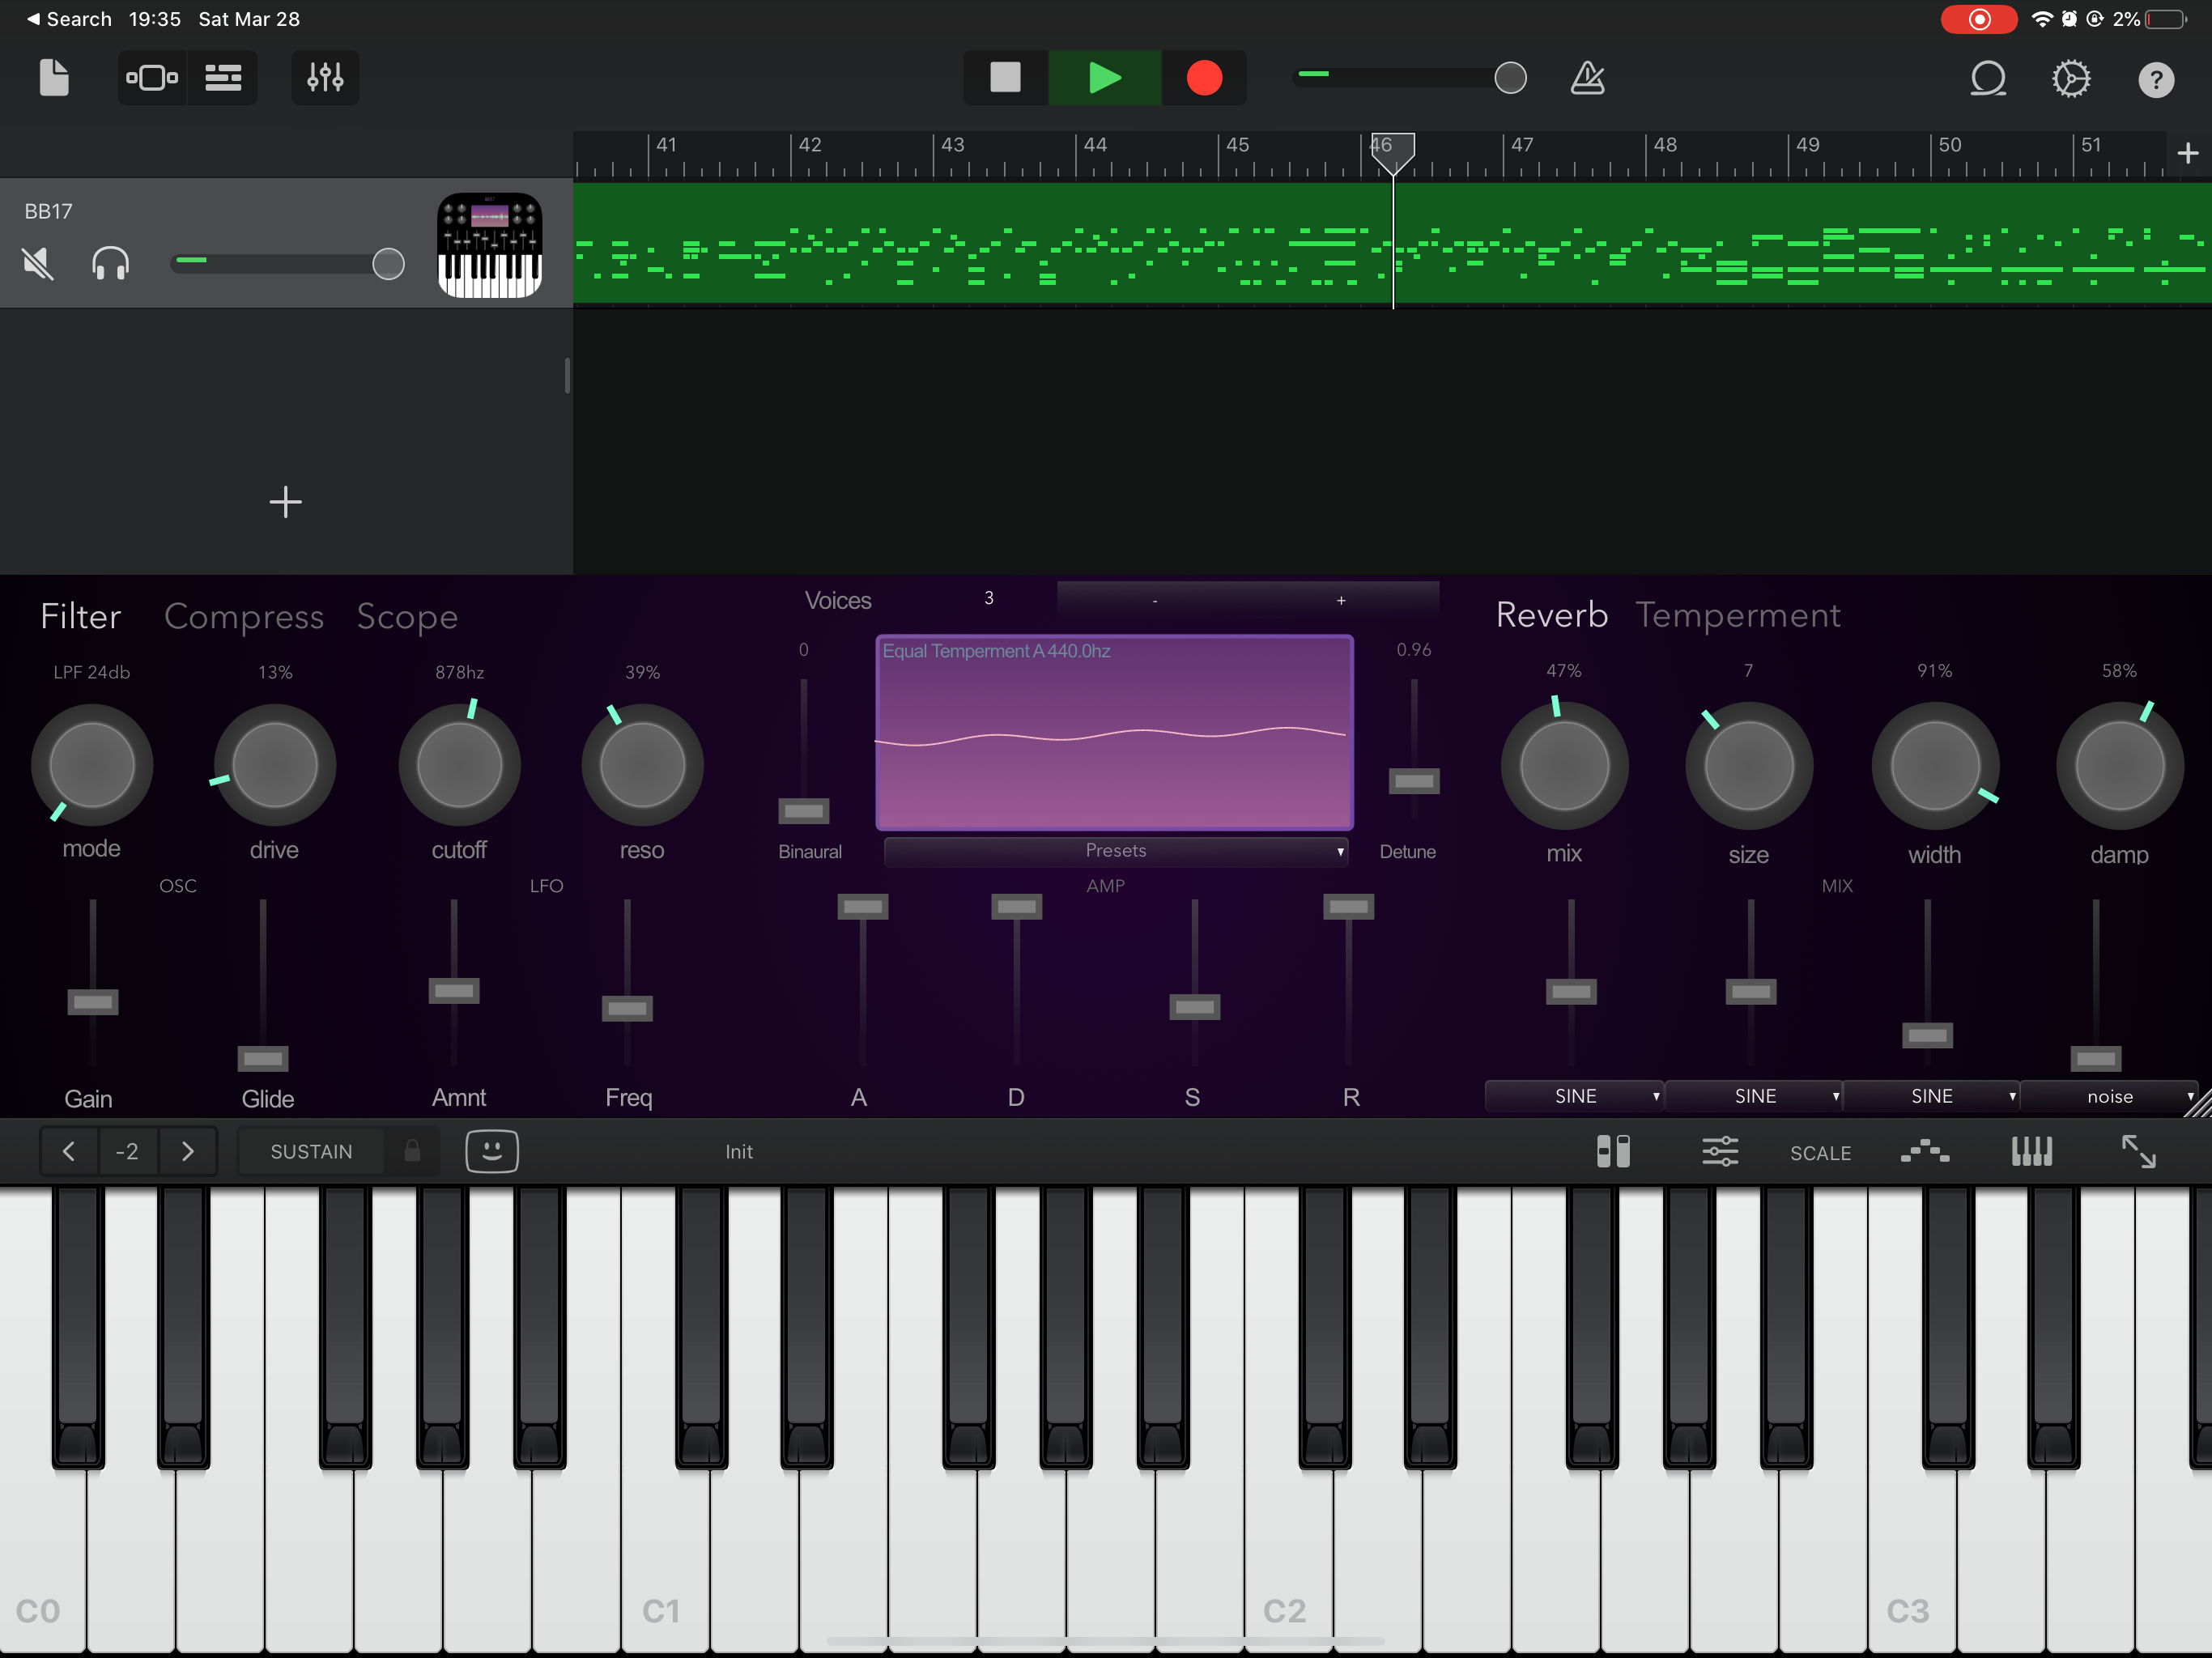
Task: Stop playback
Action: pos(1005,77)
